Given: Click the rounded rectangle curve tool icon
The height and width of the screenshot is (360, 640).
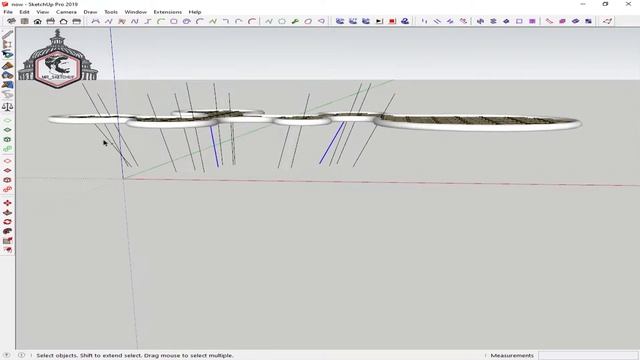Looking at the screenshot, I should [174, 21].
